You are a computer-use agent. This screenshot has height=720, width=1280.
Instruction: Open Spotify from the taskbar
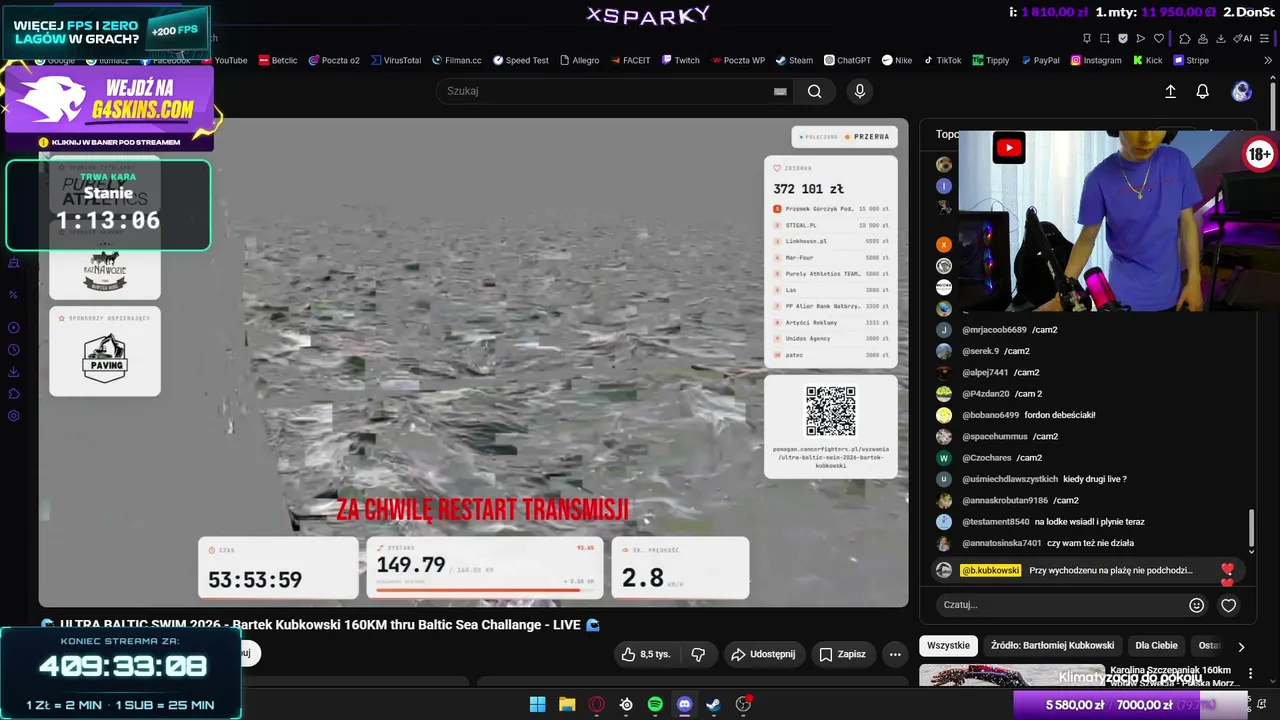[655, 704]
